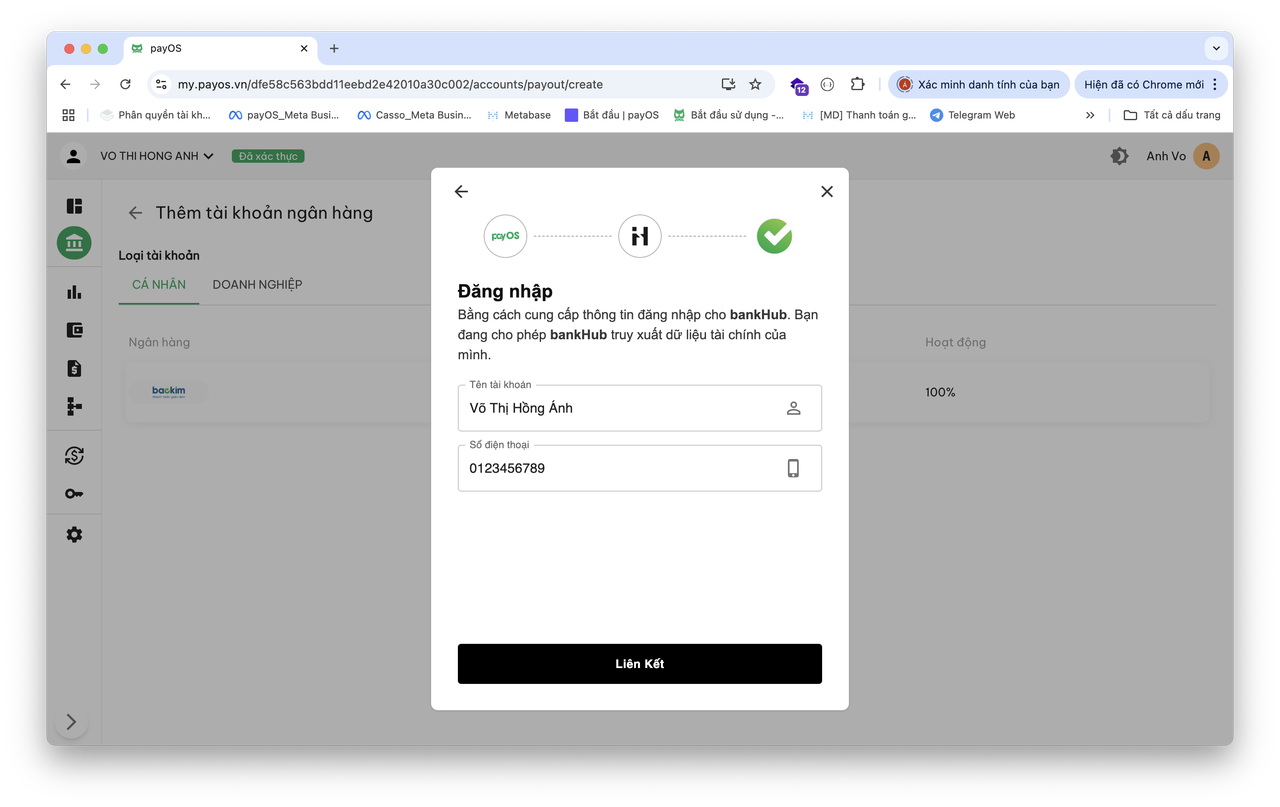
Task: Go back from Thêm tài khoản ngân hàng page
Action: pyautogui.click(x=135, y=213)
